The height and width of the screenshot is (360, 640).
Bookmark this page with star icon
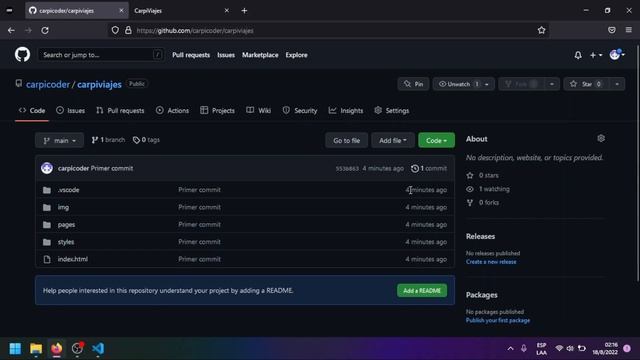click(541, 30)
